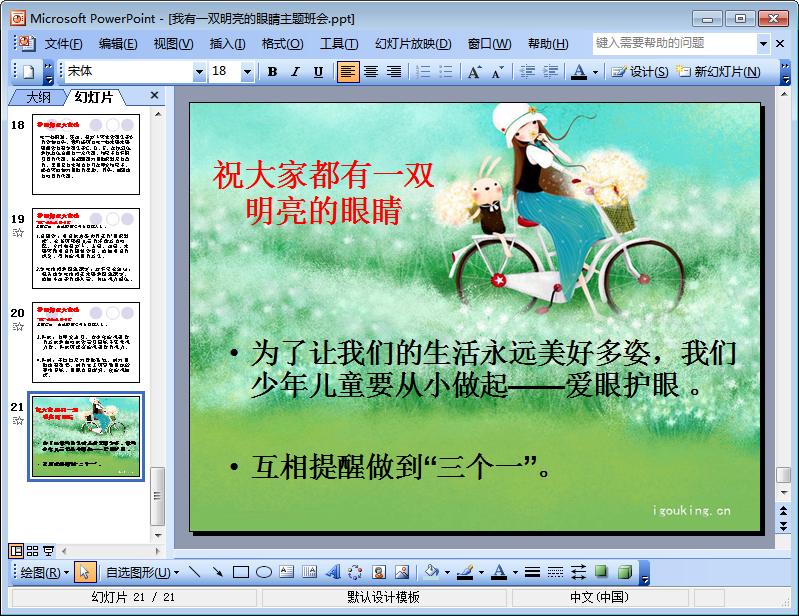Screen dimensions: 799x616
Task: Open 编辑(E) menu
Action: point(118,44)
